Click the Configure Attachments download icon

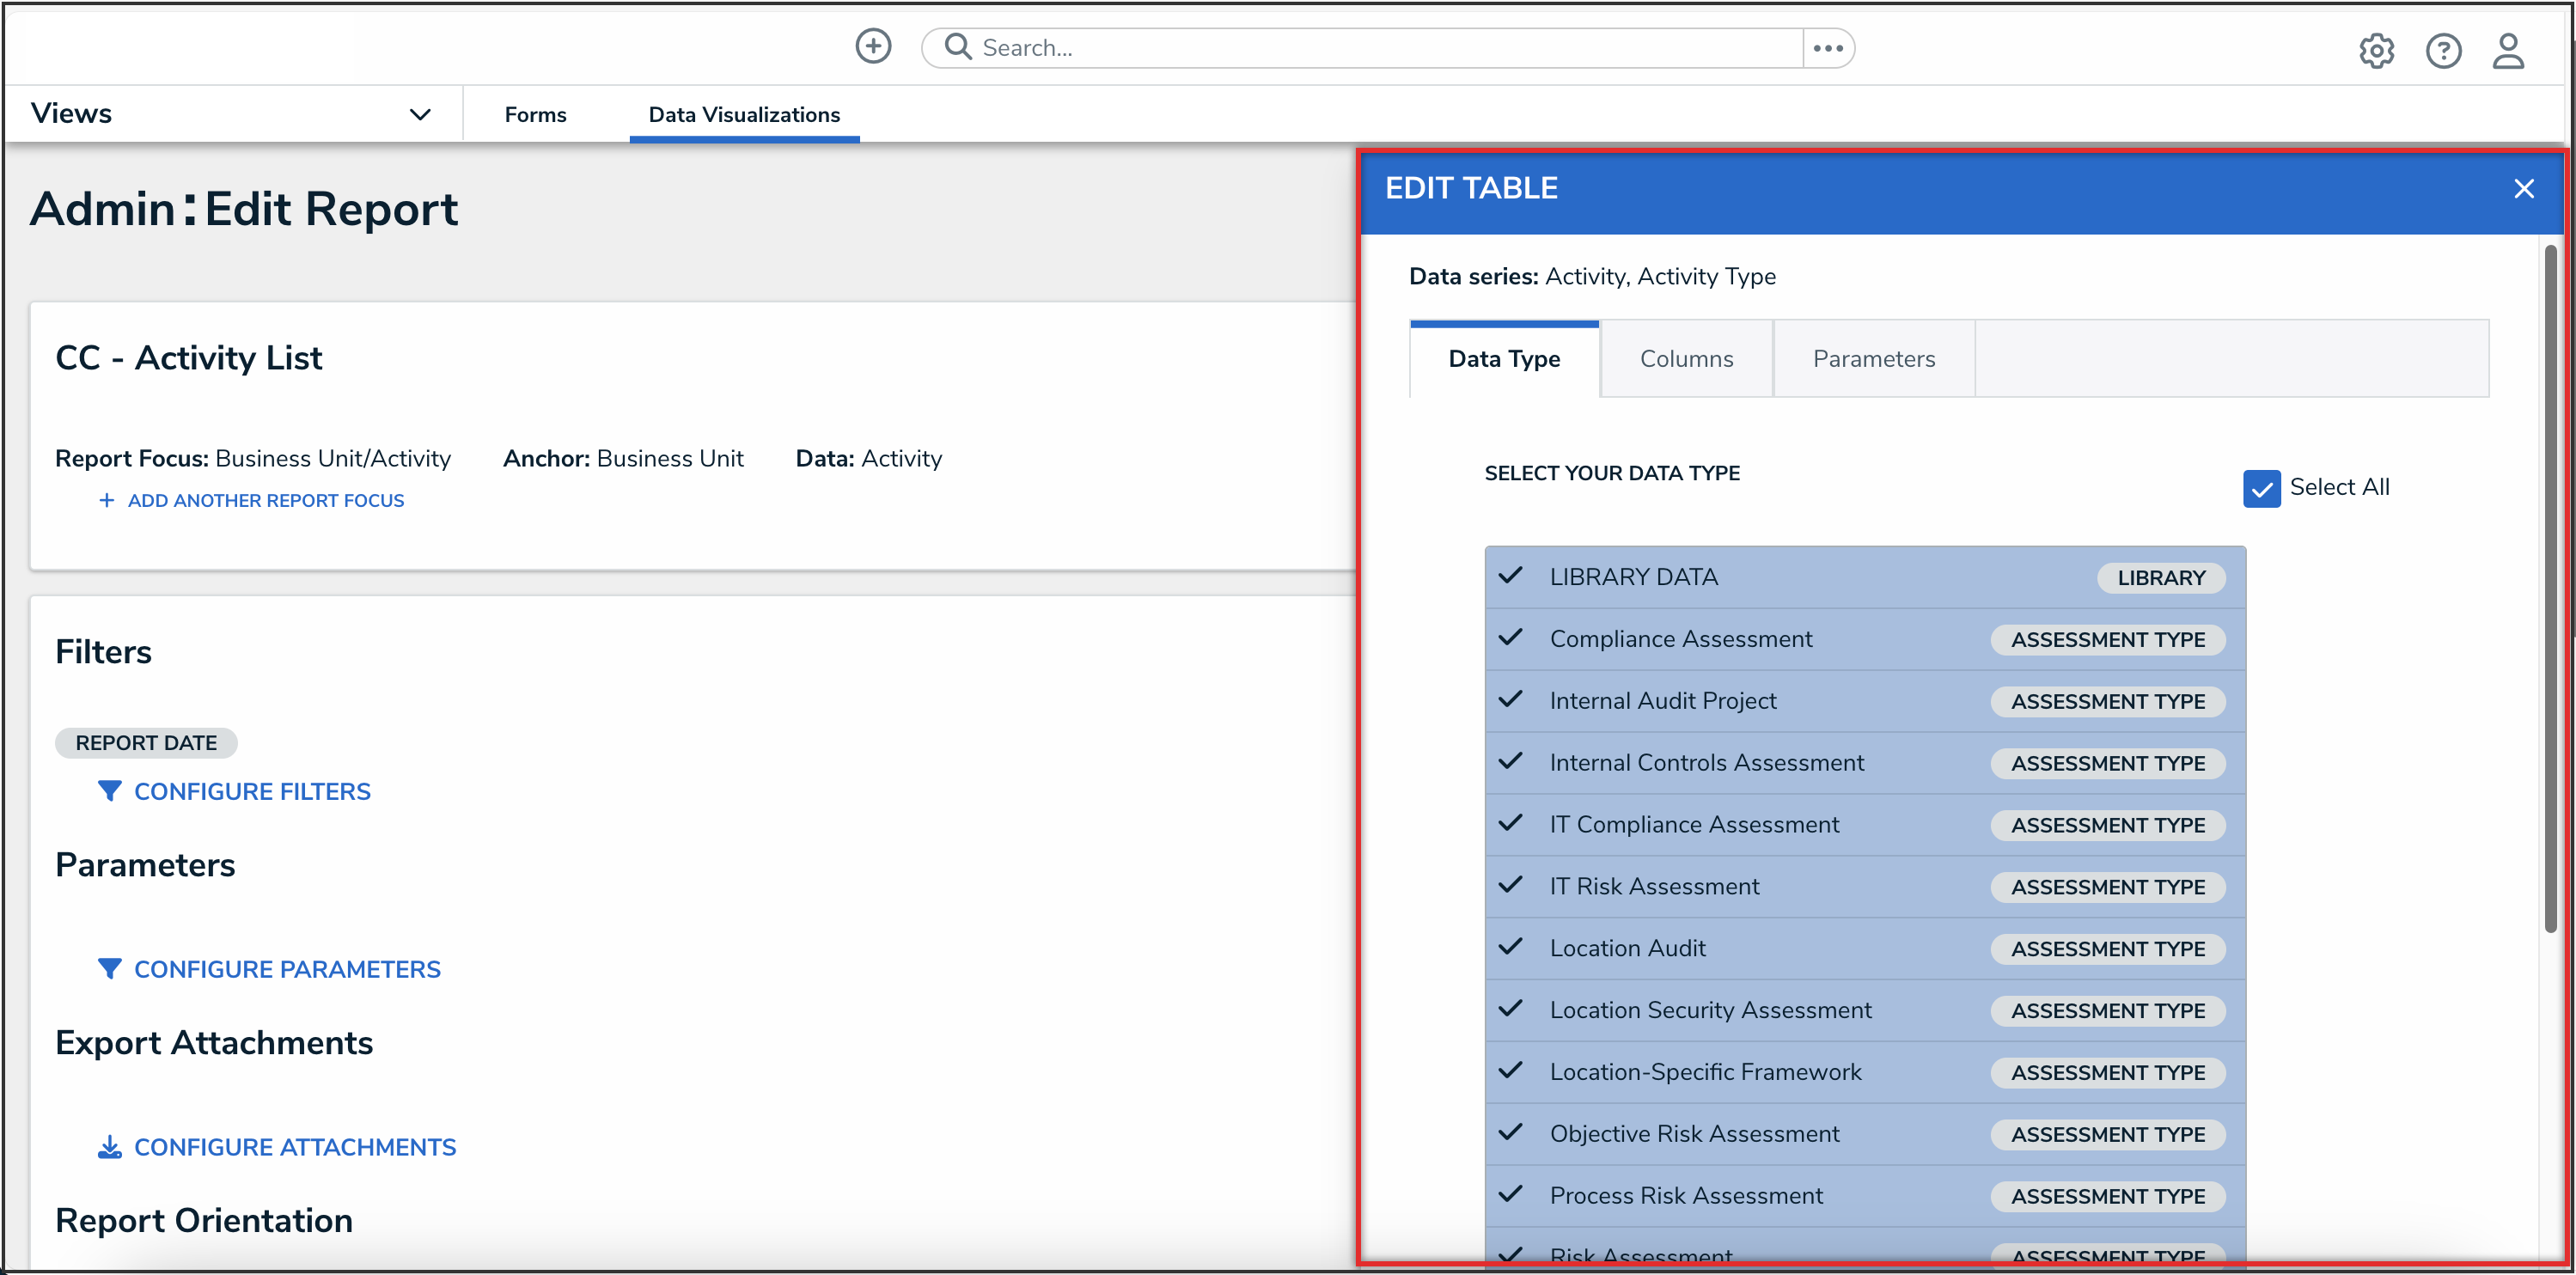109,1147
